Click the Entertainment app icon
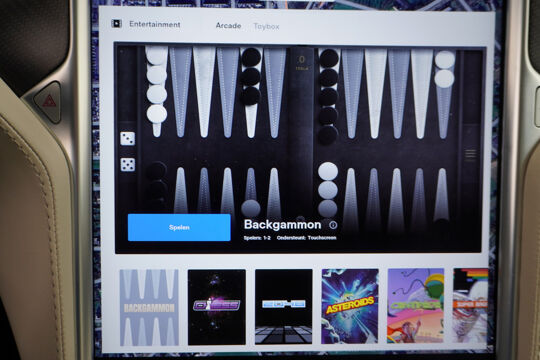 (116, 23)
